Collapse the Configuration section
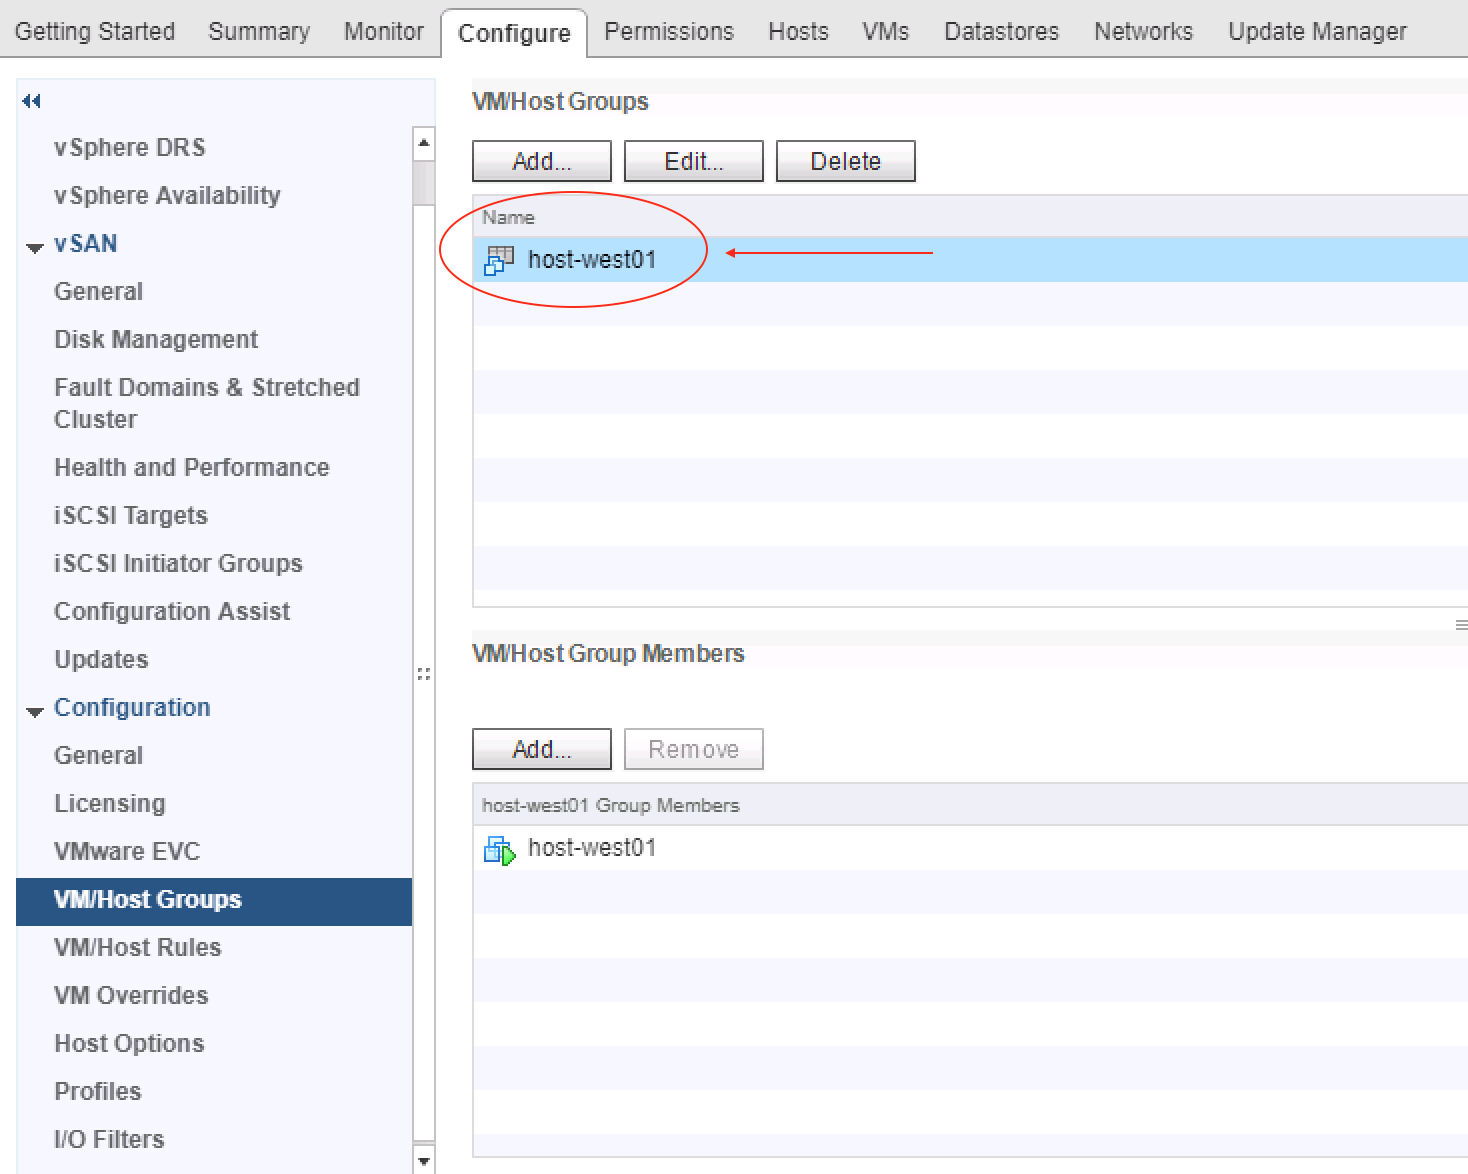The height and width of the screenshot is (1174, 1468). (x=34, y=710)
